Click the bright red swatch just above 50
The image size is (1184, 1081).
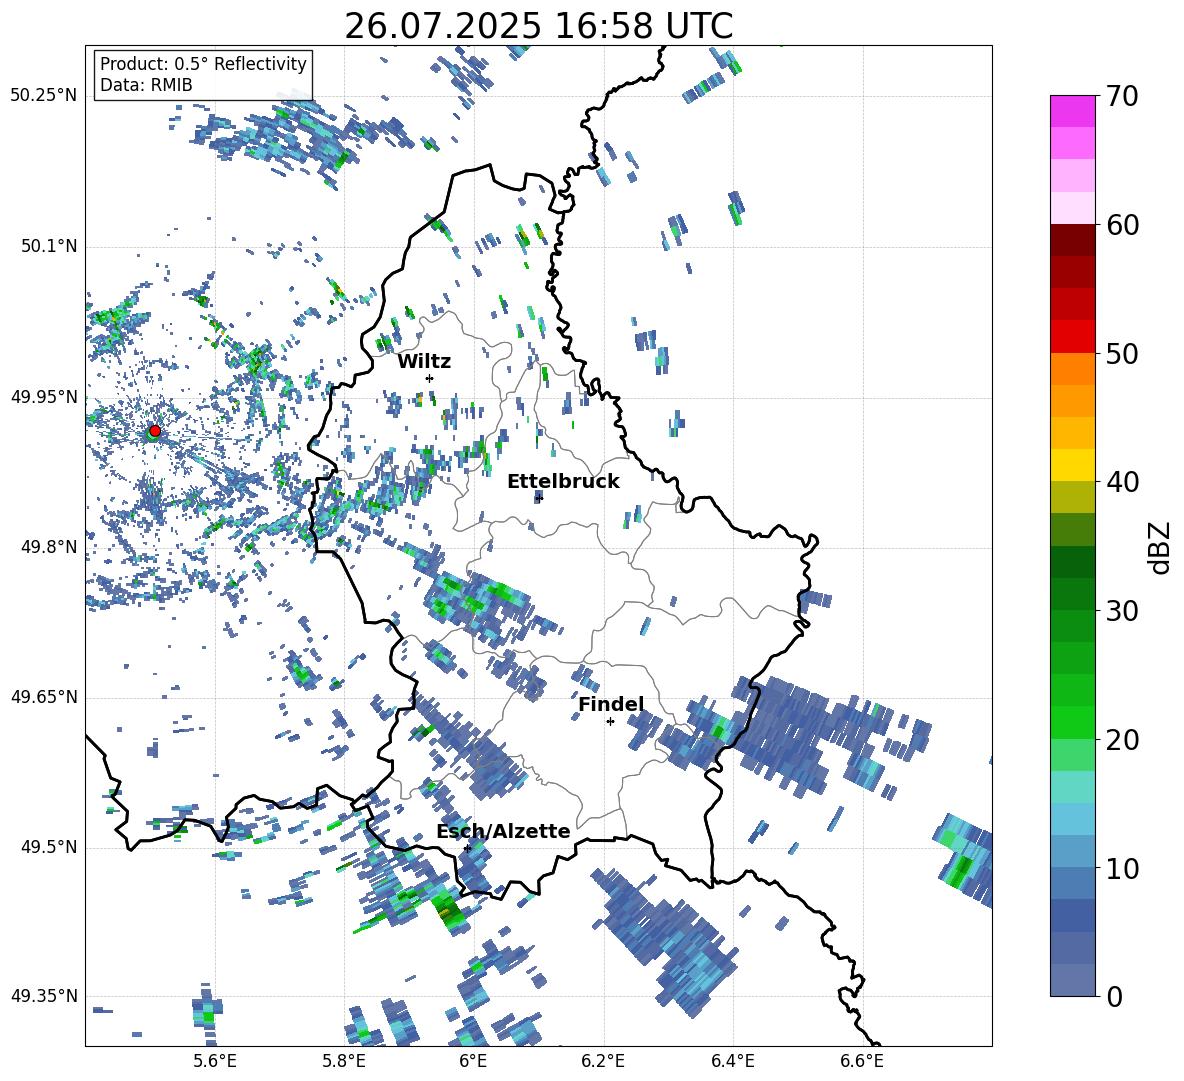(1072, 337)
